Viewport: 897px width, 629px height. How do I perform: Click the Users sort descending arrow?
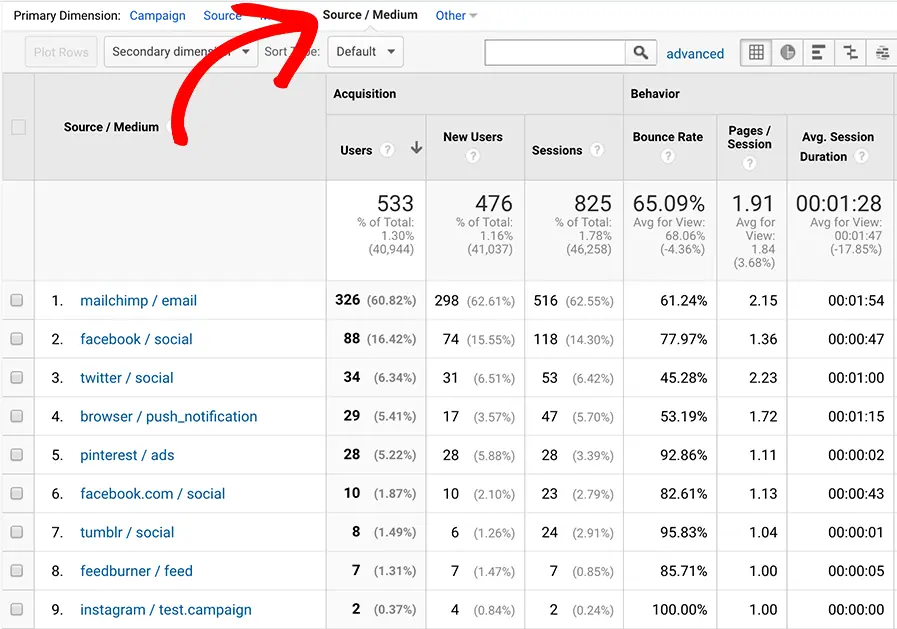(x=416, y=148)
